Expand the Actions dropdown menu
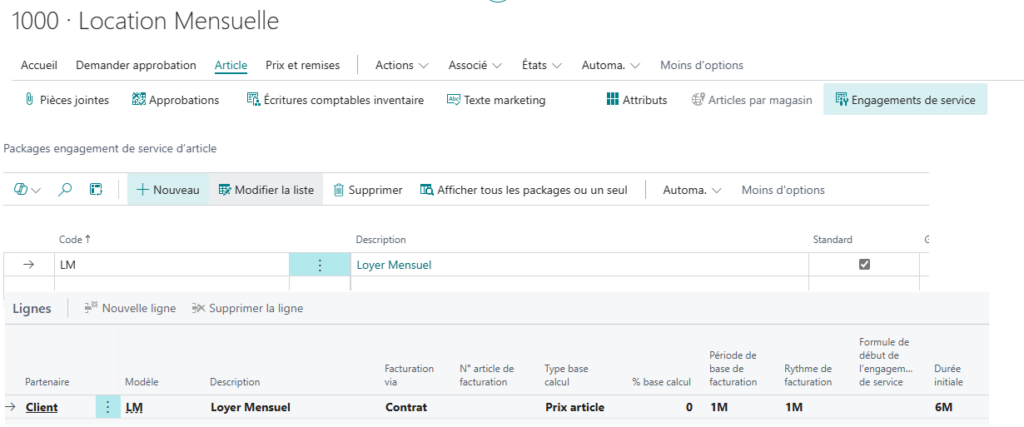Image resolution: width=1024 pixels, height=427 pixels. [x=401, y=65]
